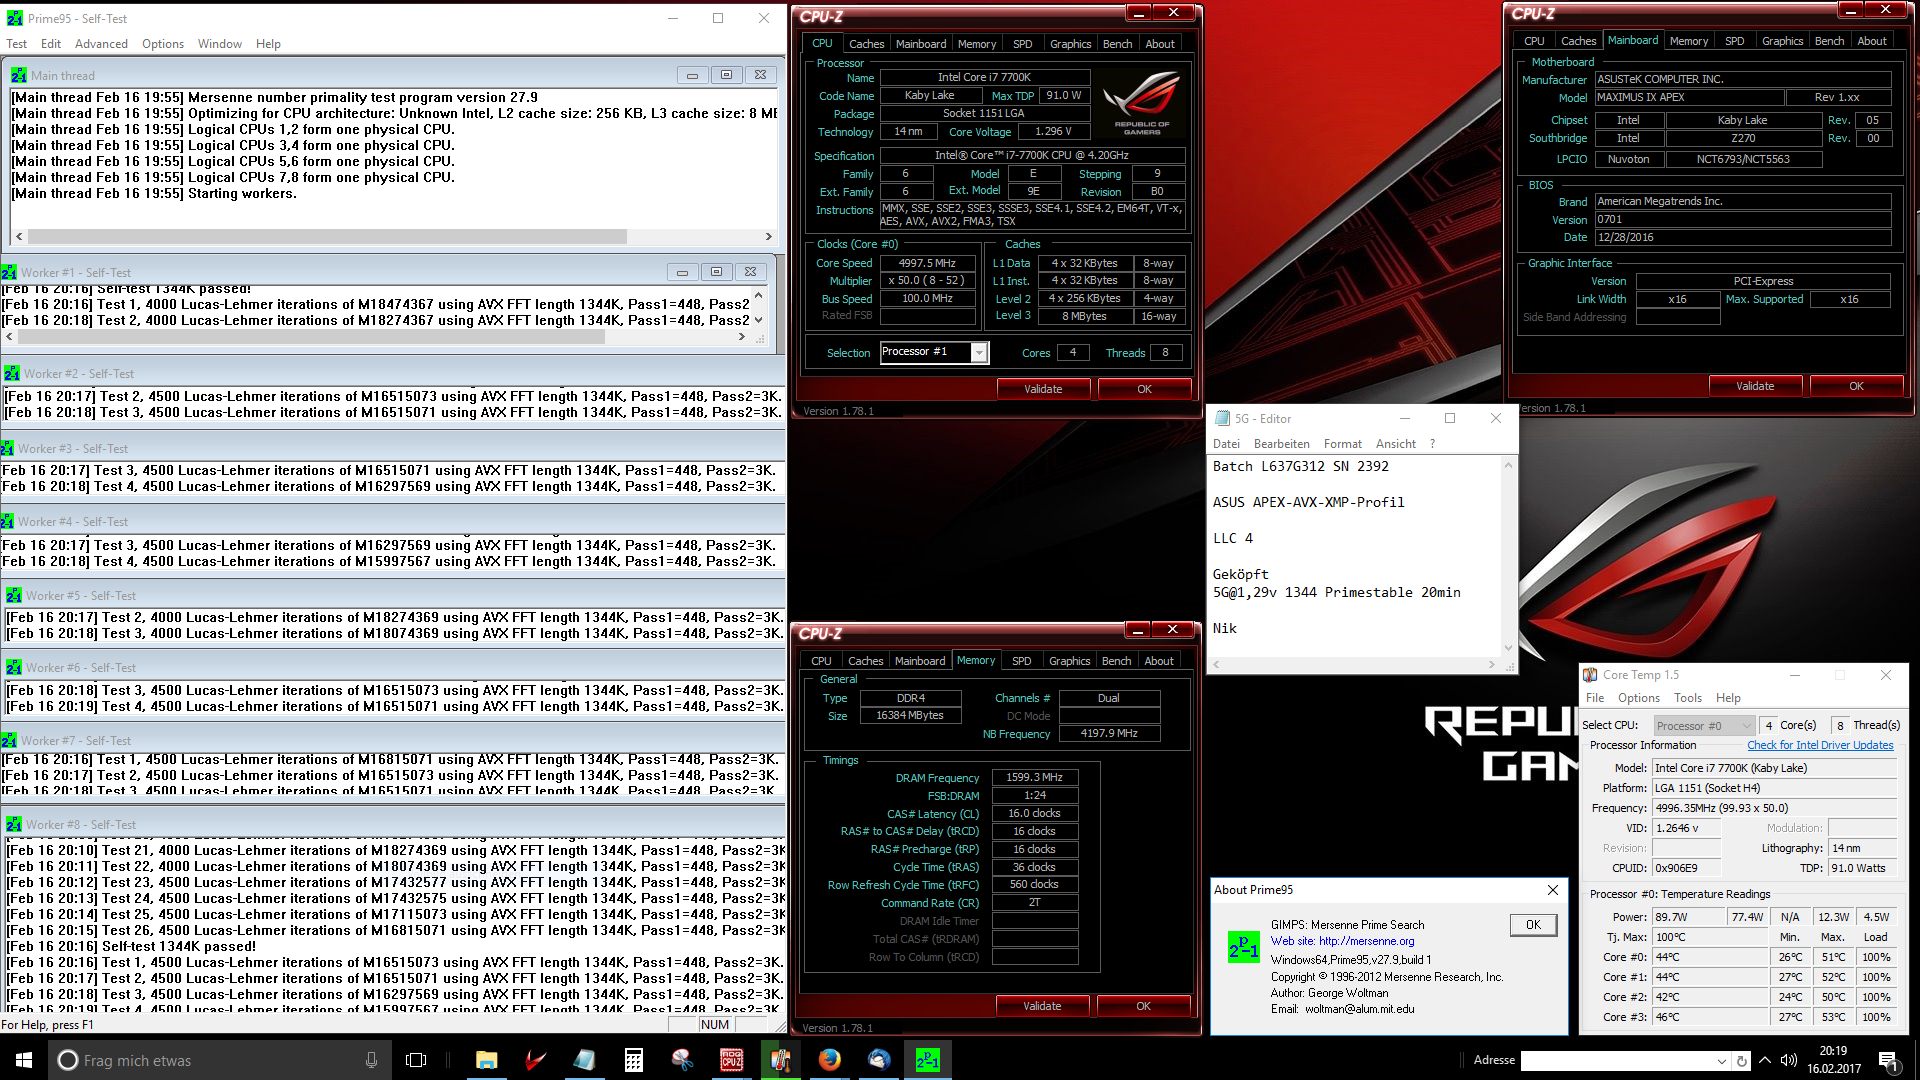Show hidden system tray icons chevron
This screenshot has height=1080, width=1920.
(x=1765, y=1060)
